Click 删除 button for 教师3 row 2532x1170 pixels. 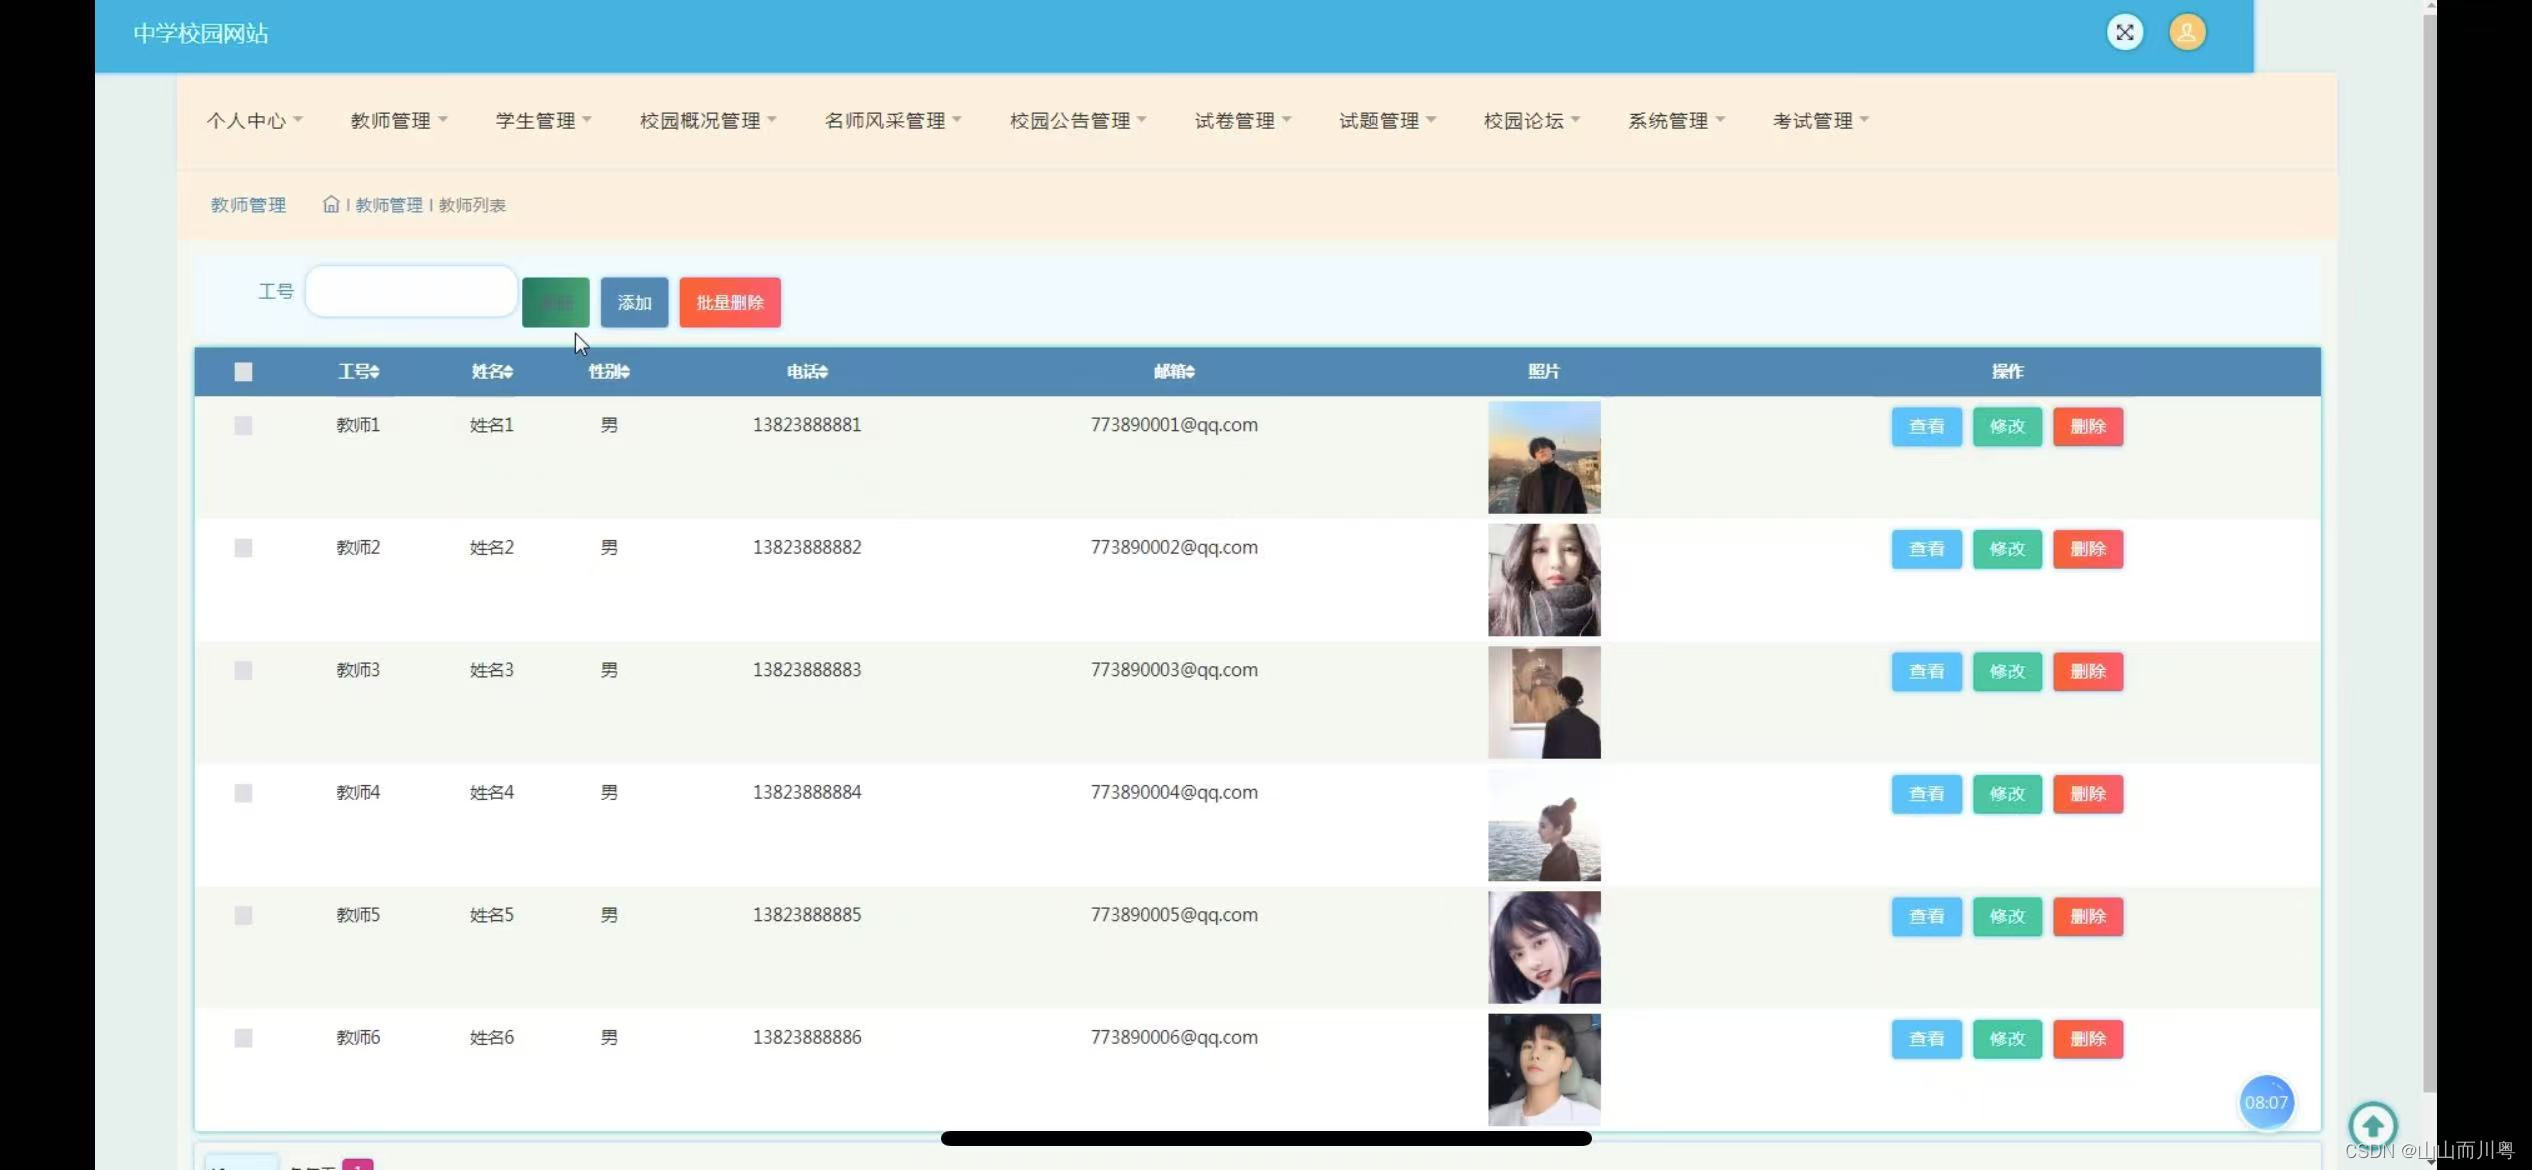(x=2087, y=671)
